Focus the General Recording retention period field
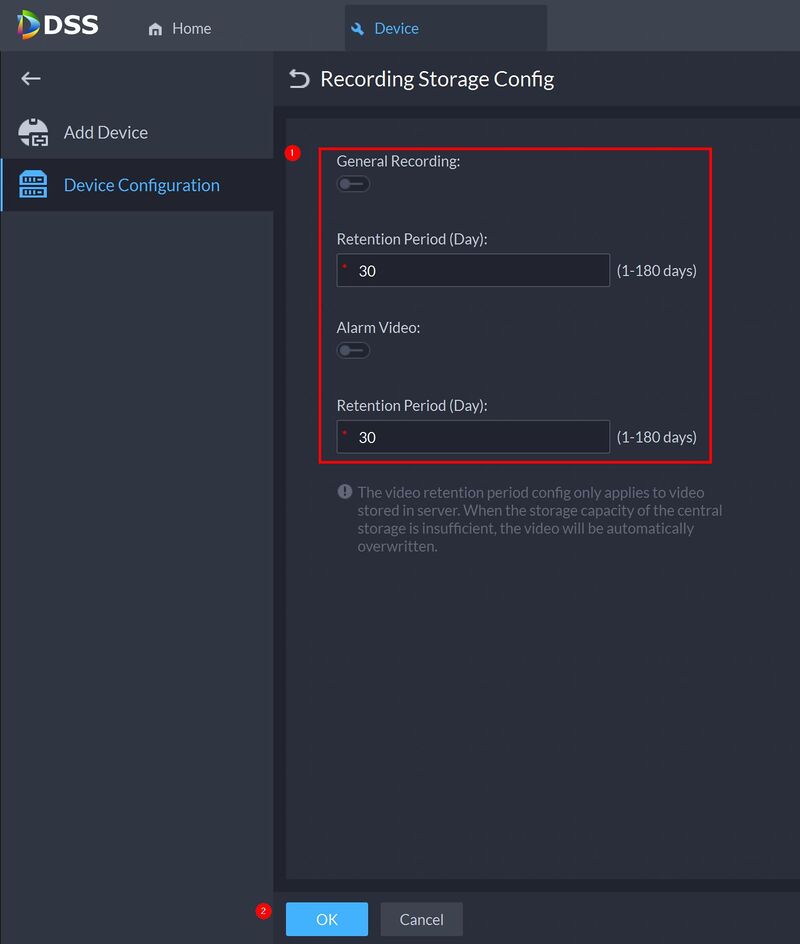This screenshot has width=800, height=944. (478, 270)
